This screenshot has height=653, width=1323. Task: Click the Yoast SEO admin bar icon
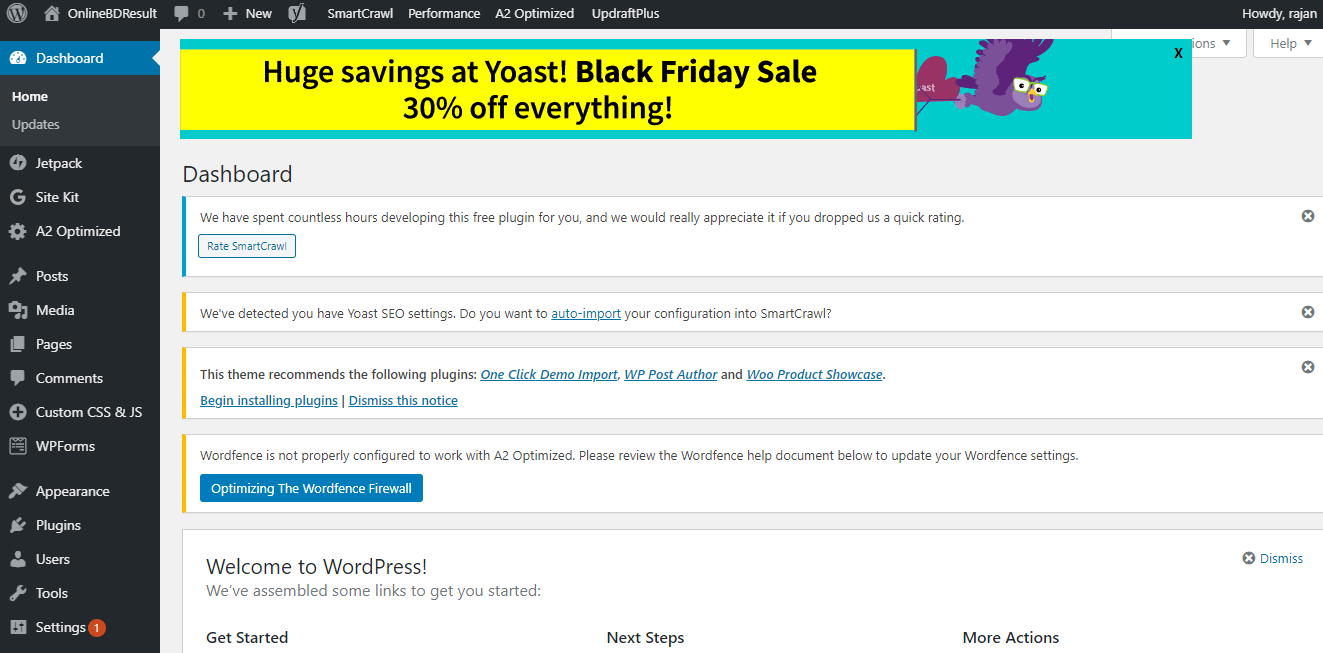pos(297,14)
